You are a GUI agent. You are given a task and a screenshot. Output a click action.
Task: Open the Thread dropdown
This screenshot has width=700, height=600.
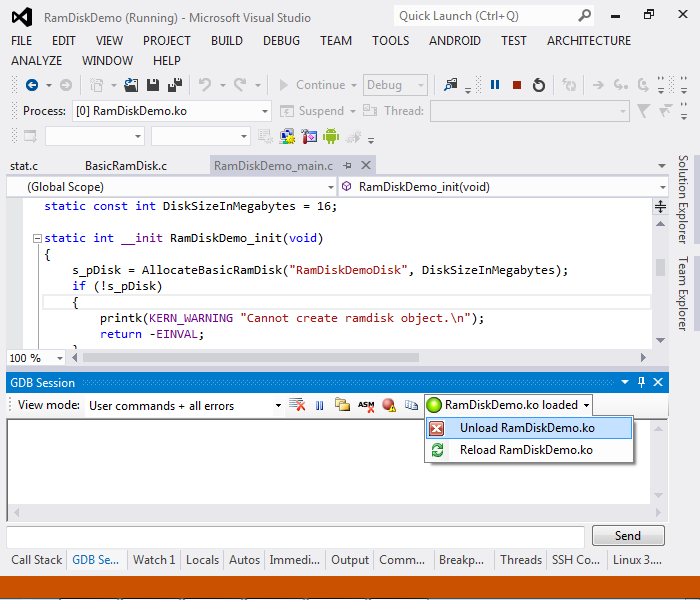click(622, 111)
